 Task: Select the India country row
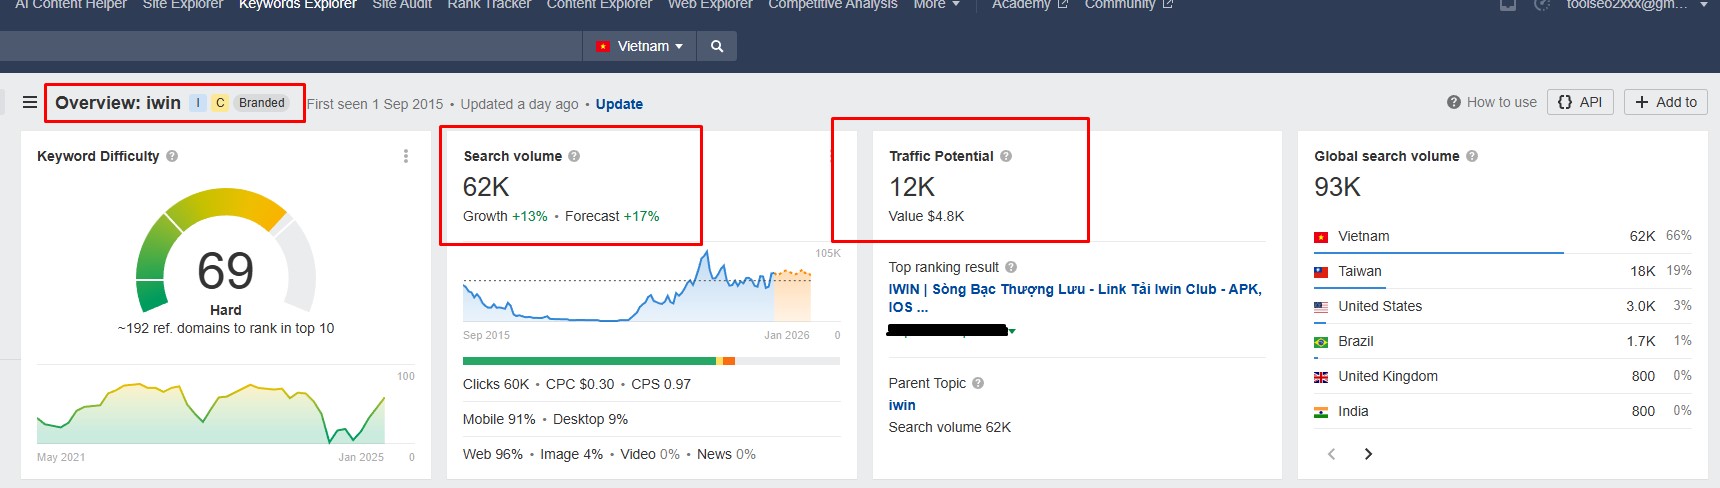1502,411
